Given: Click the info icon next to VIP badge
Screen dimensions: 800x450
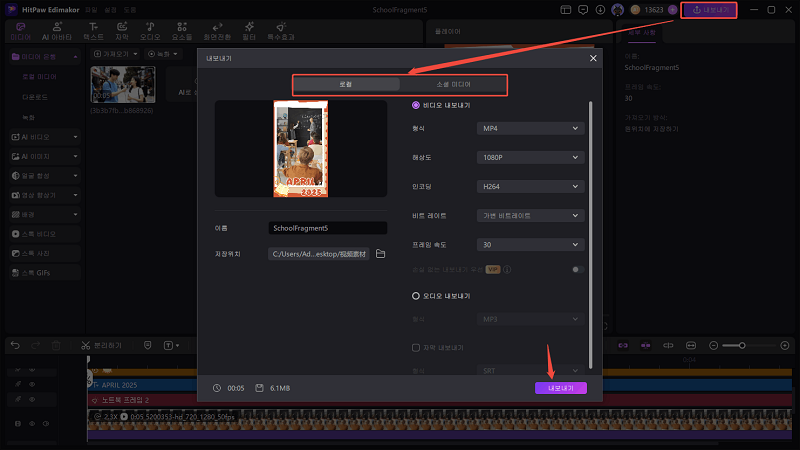Looking at the screenshot, I should click(x=508, y=269).
